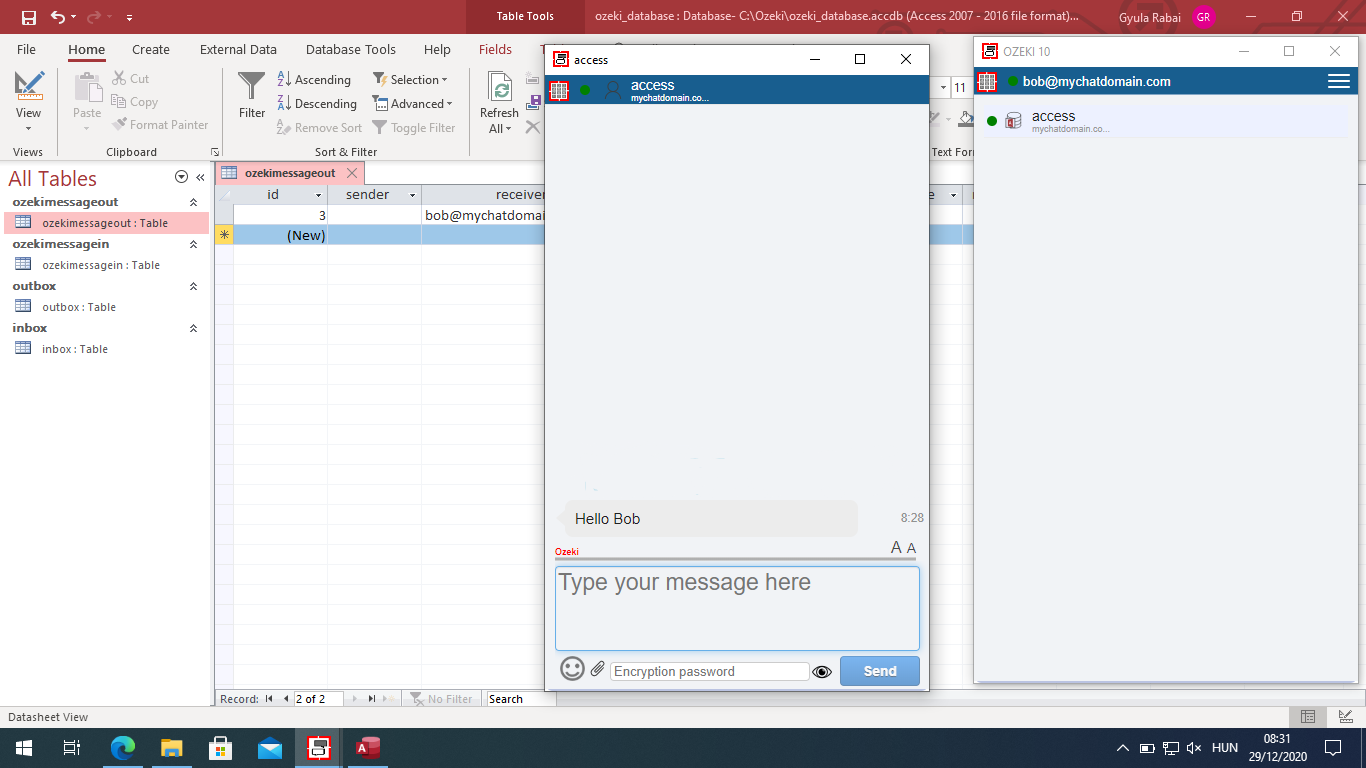Select the access contact in OZEKI 10 list
The width and height of the screenshot is (1366, 768).
(x=1166, y=122)
